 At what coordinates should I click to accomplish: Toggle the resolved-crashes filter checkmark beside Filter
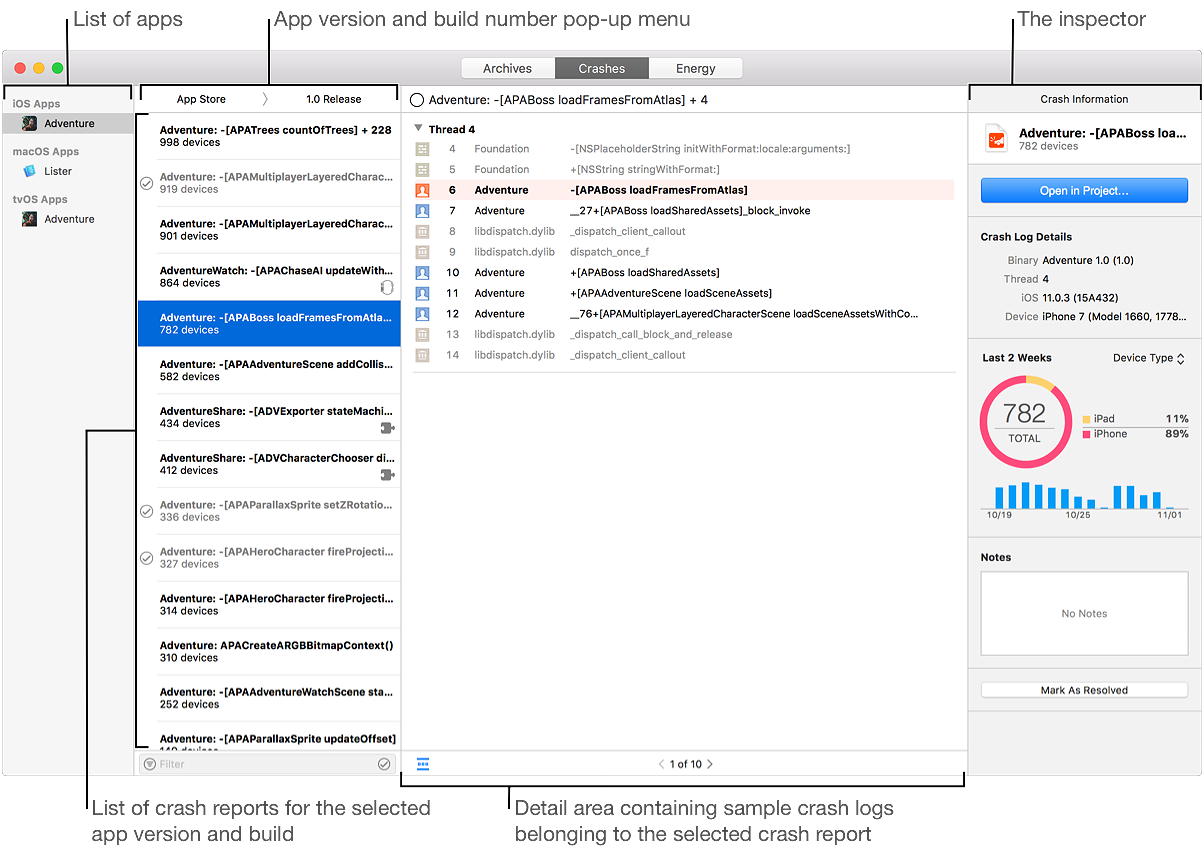pos(384,764)
